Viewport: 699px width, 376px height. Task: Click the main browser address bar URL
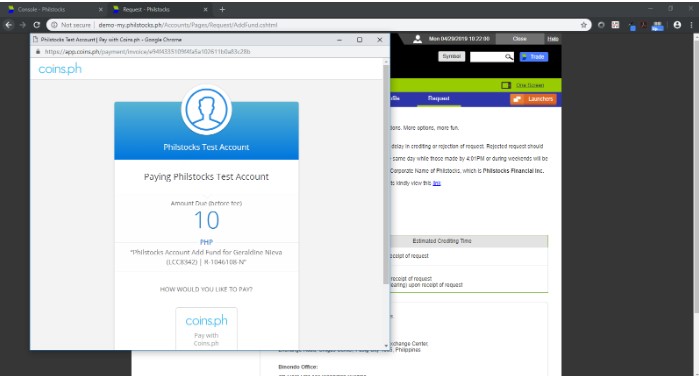pos(188,25)
